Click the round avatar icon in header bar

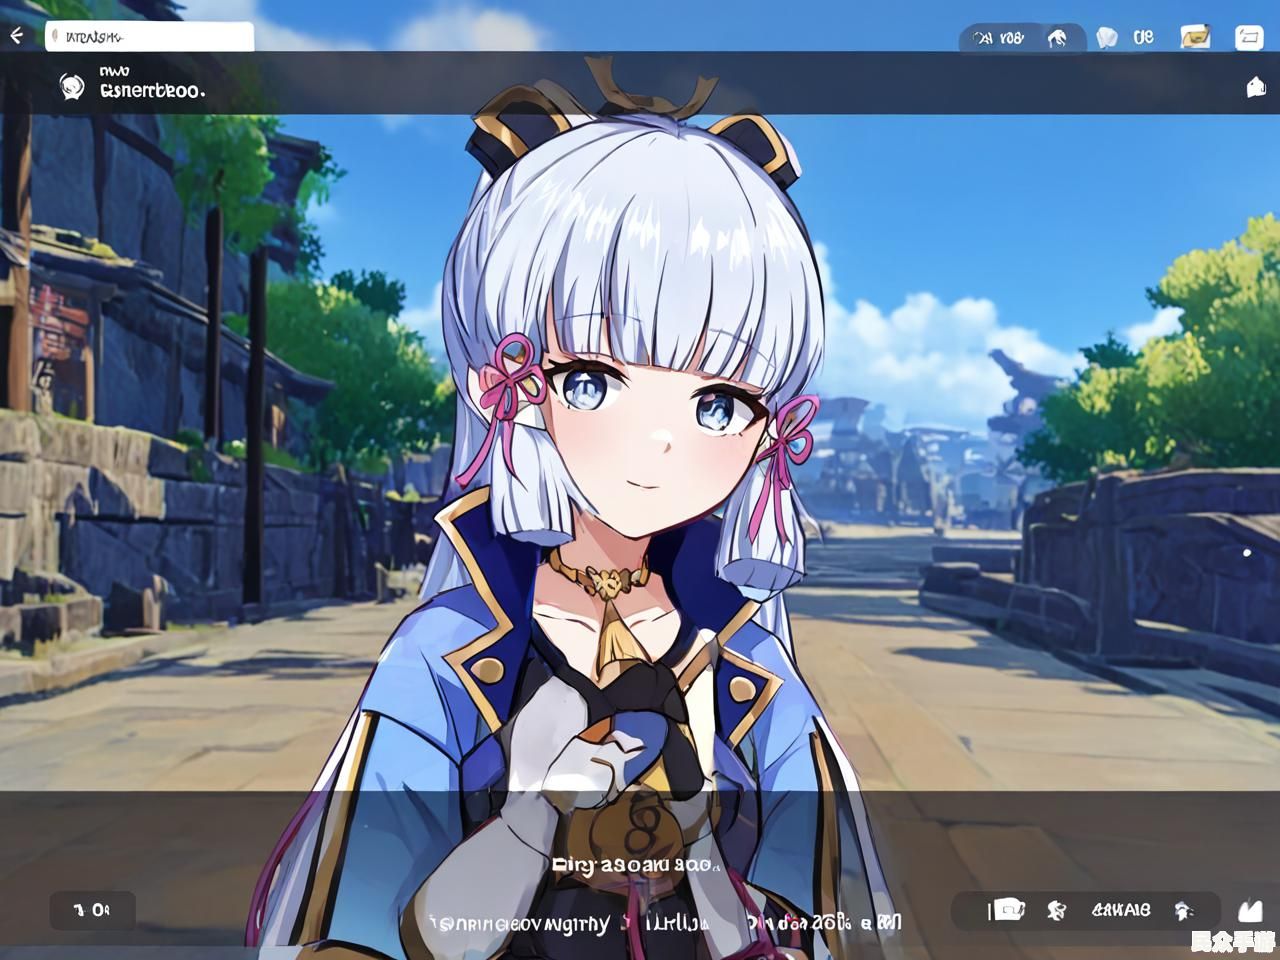(x=72, y=87)
